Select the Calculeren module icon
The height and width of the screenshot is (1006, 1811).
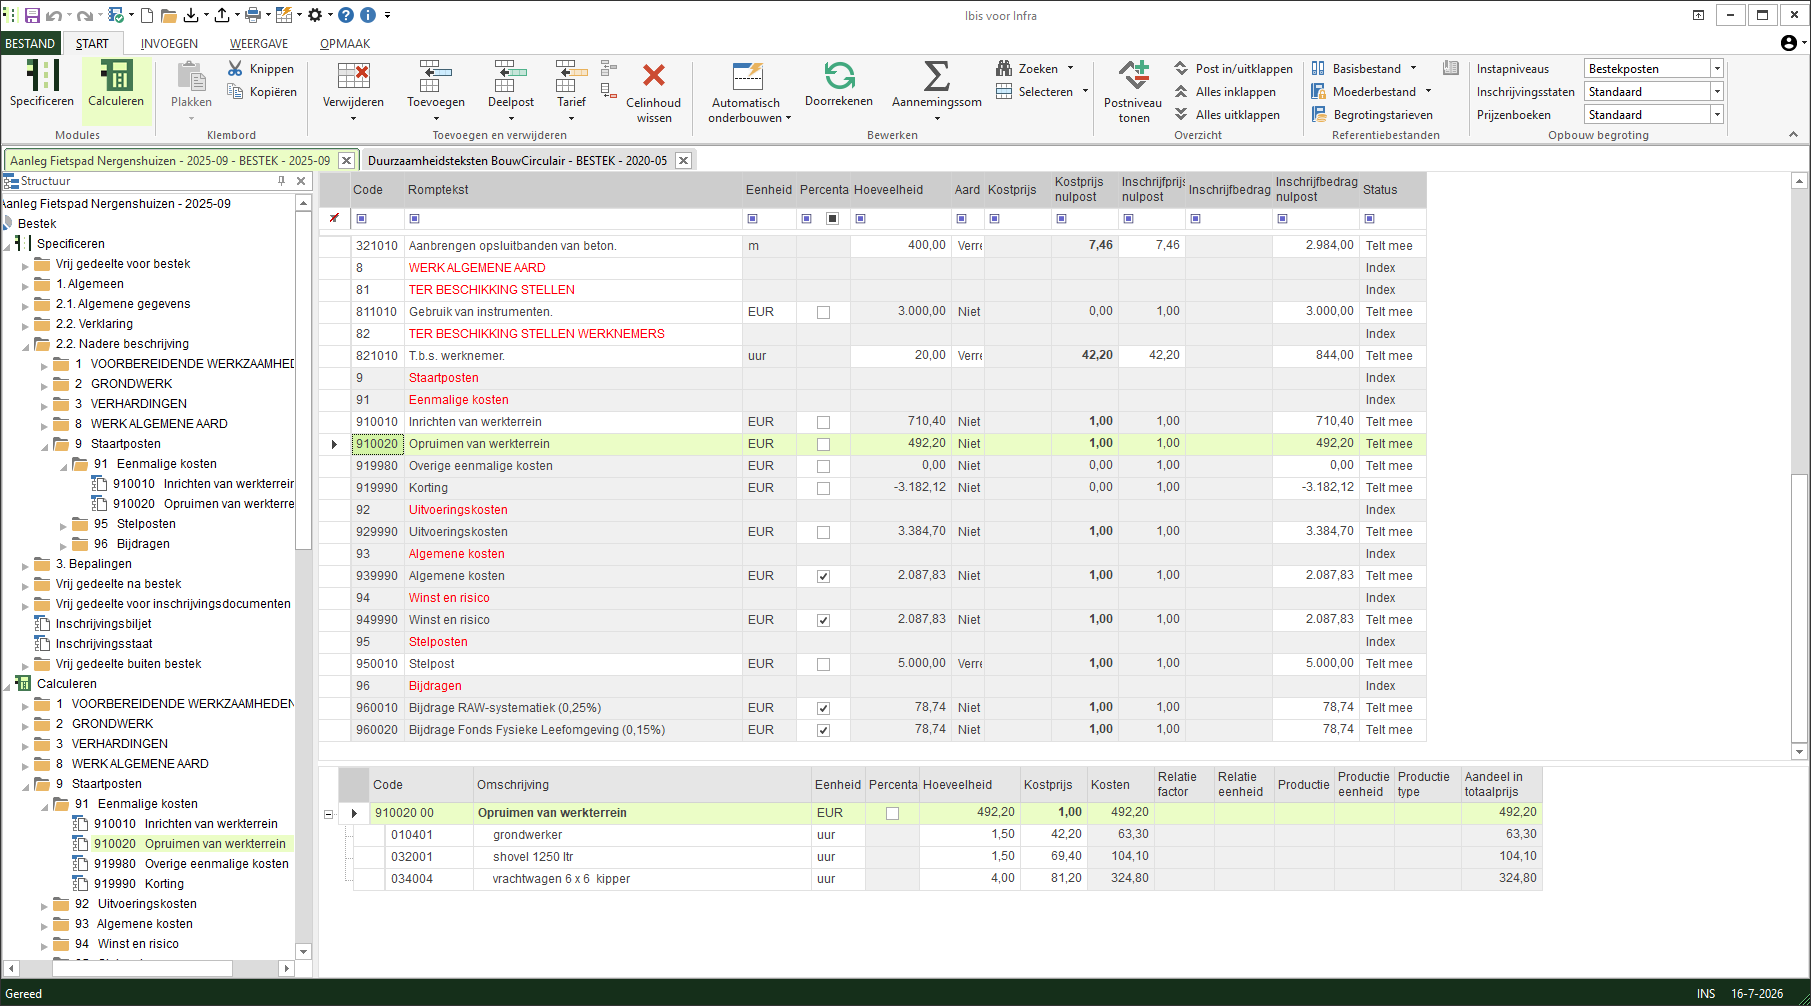tap(116, 76)
